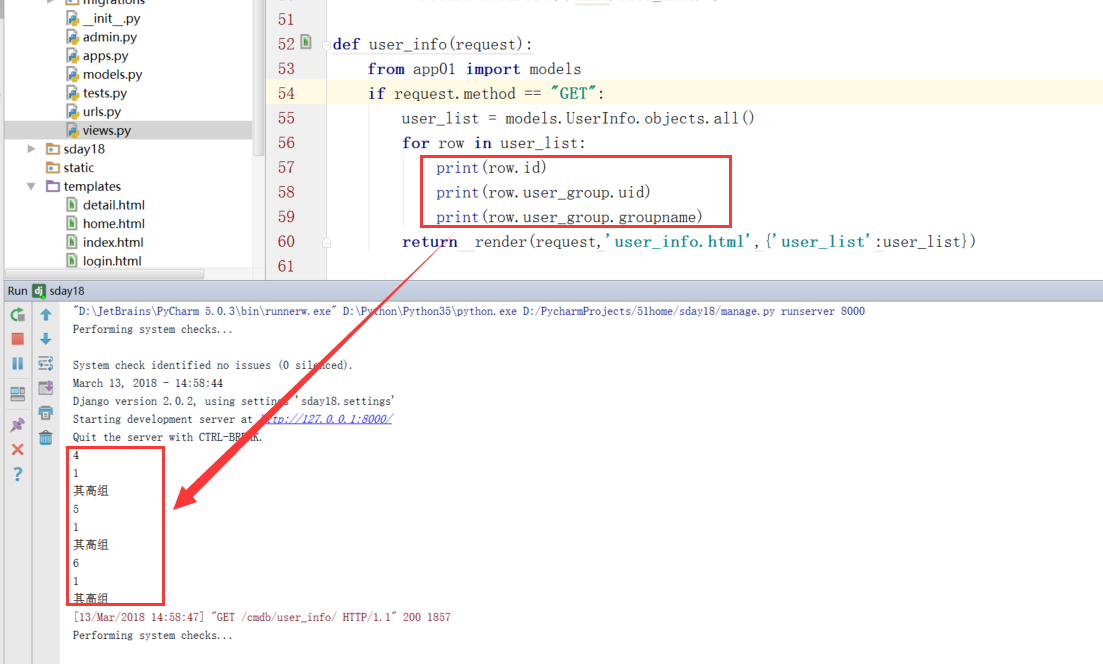
Task: Click 'print(row.user_group.uid)' statement
Action: click(543, 192)
